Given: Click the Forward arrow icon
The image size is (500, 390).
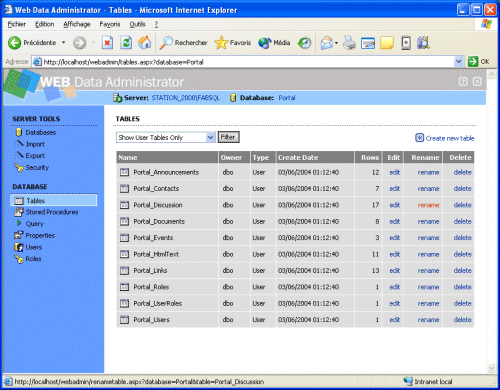Looking at the screenshot, I should click(x=80, y=43).
